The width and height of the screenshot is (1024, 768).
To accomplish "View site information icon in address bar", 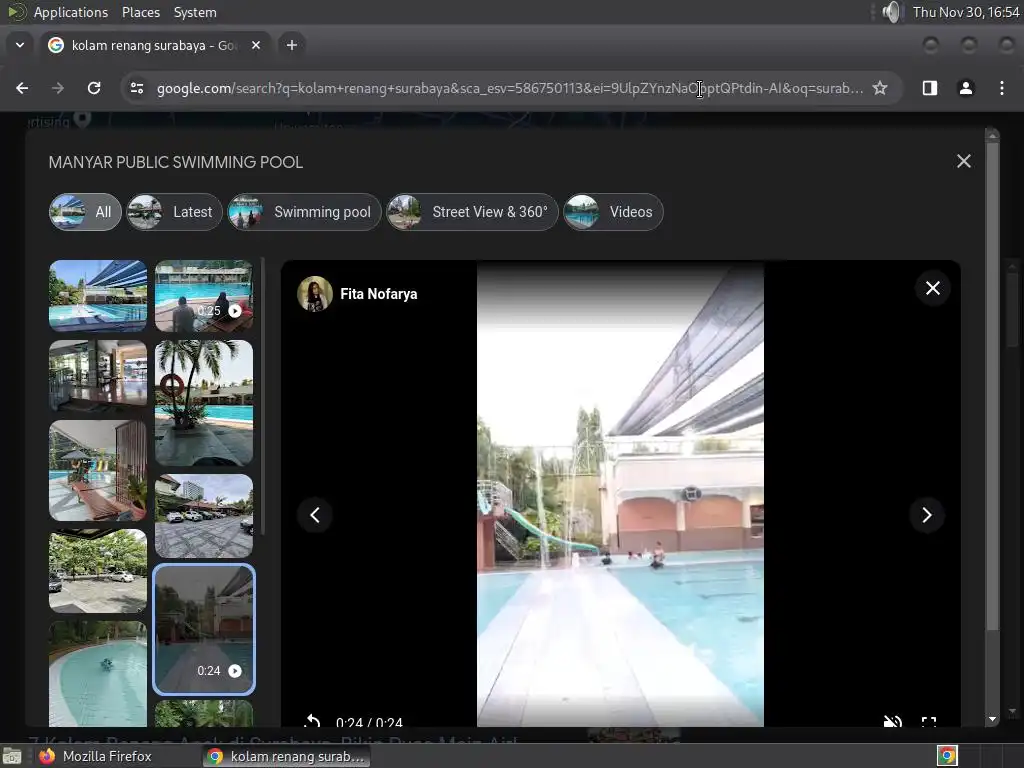I will (x=136, y=88).
